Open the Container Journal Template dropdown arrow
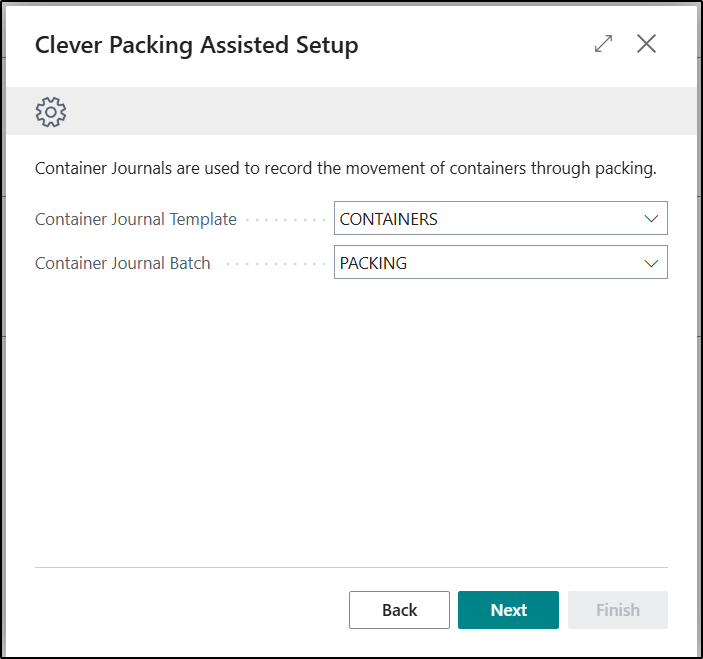The image size is (703, 659). pyautogui.click(x=652, y=219)
